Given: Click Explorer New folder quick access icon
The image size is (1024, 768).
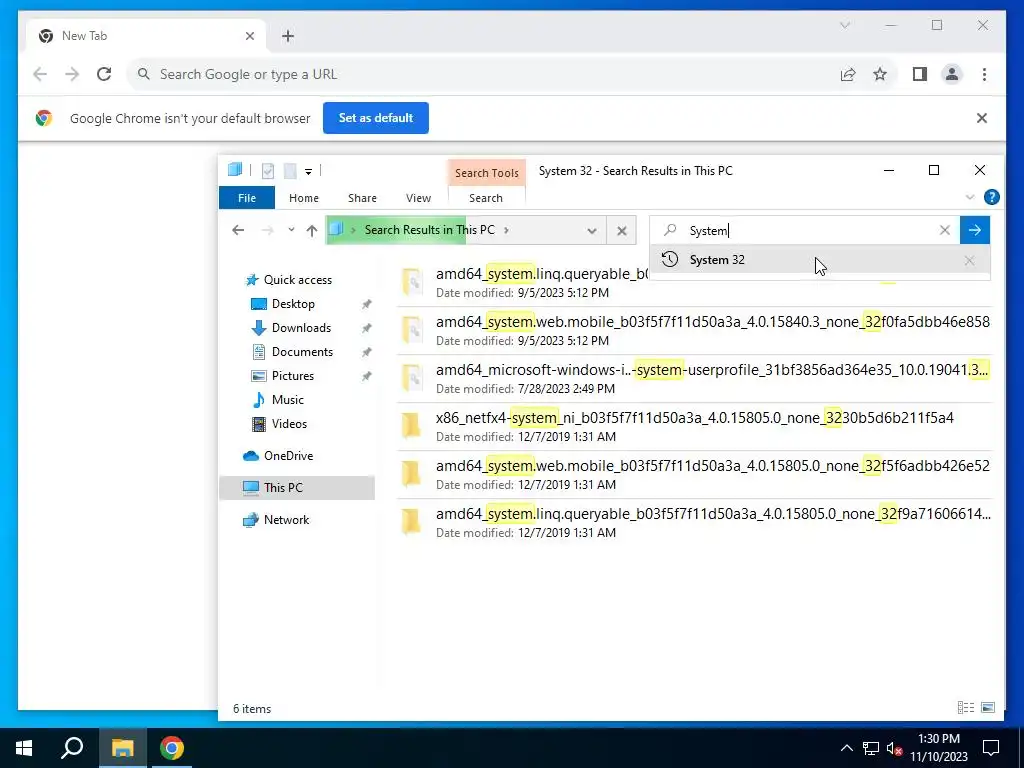Looking at the screenshot, I should point(290,171).
